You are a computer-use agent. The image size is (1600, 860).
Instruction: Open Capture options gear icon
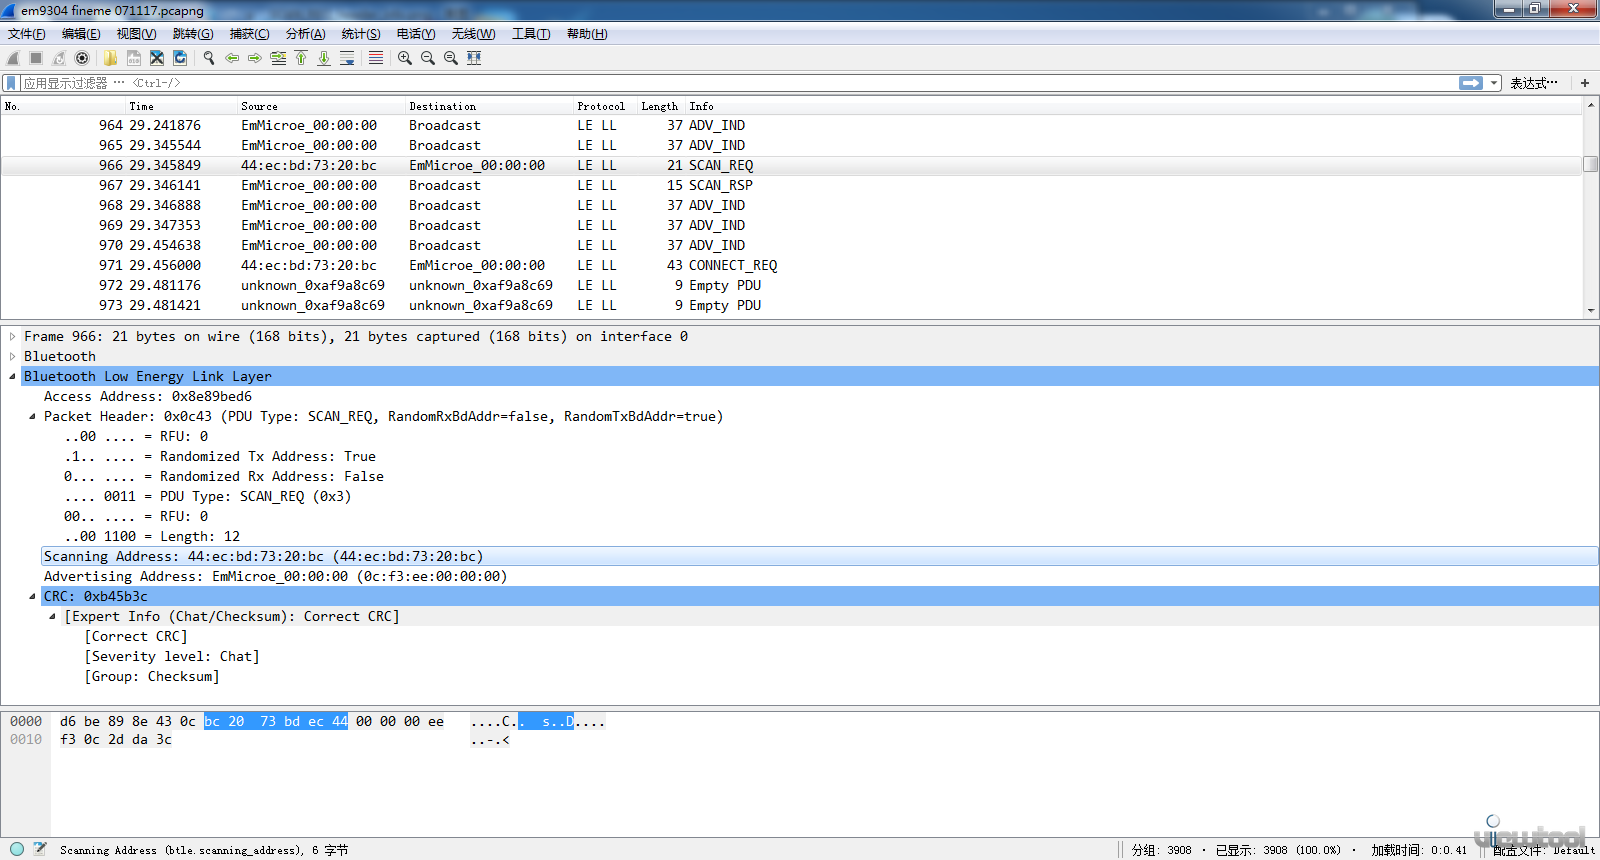tap(82, 58)
